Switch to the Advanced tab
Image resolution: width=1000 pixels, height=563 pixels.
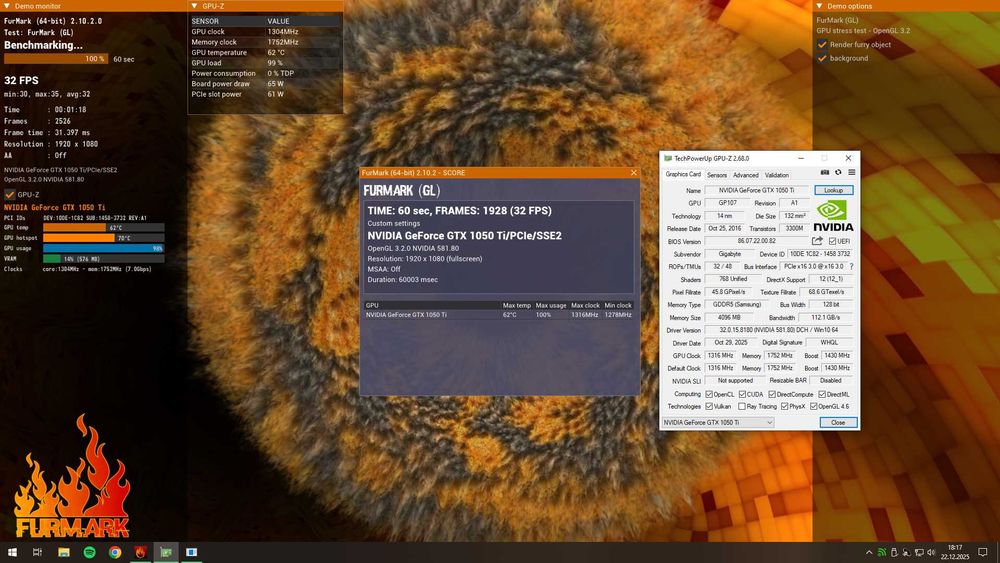coord(746,175)
